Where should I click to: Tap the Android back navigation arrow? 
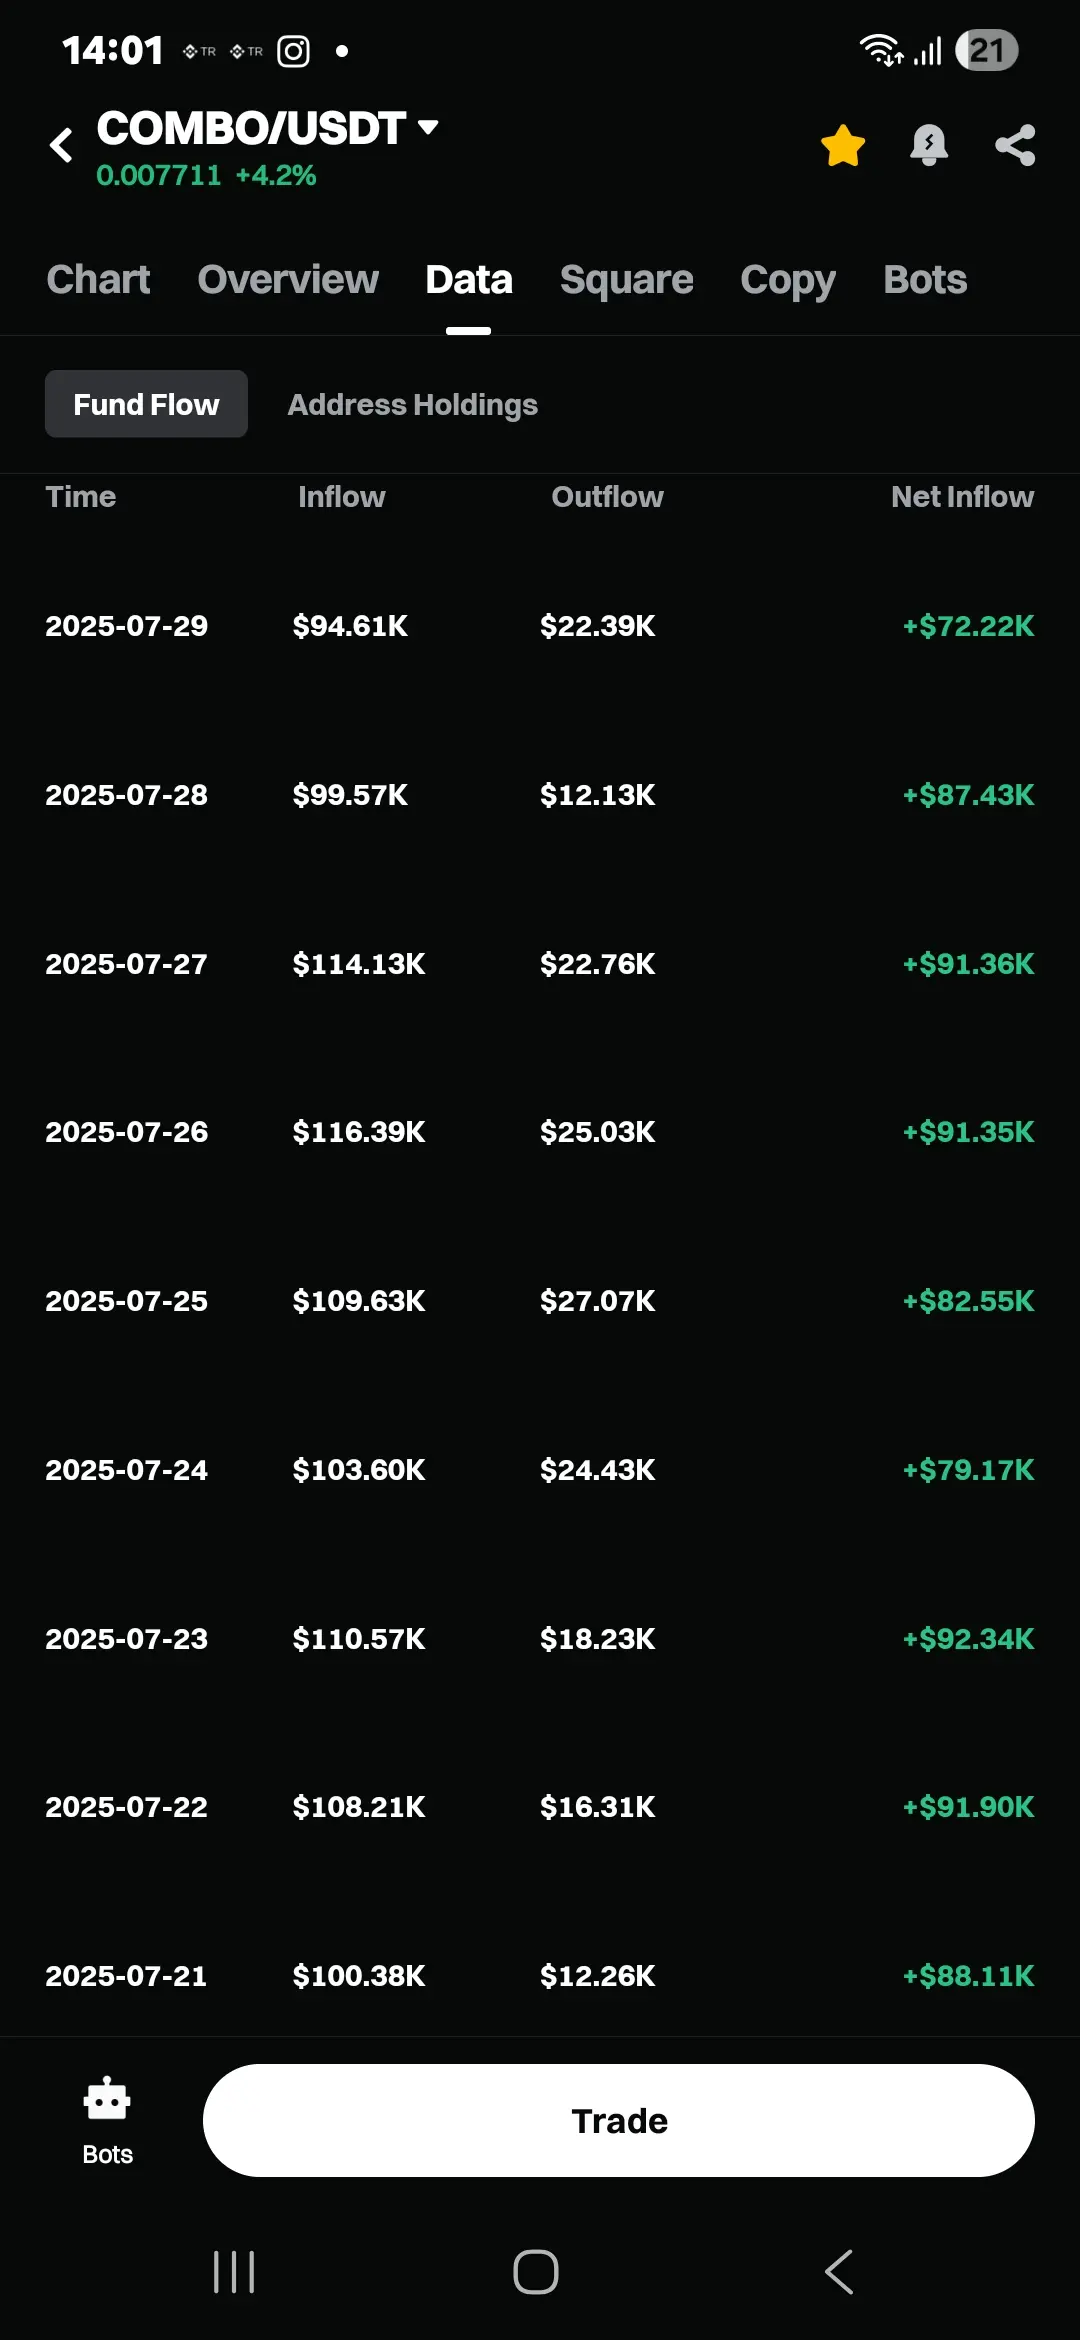click(x=840, y=2272)
